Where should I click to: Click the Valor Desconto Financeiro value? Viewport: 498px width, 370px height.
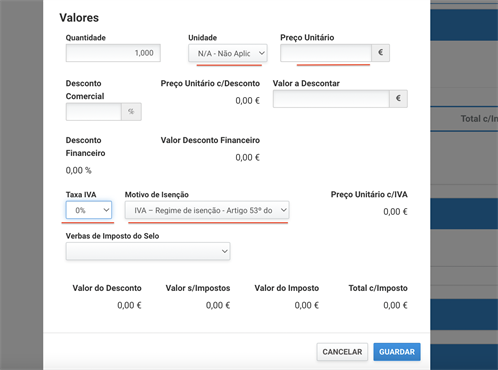247,157
